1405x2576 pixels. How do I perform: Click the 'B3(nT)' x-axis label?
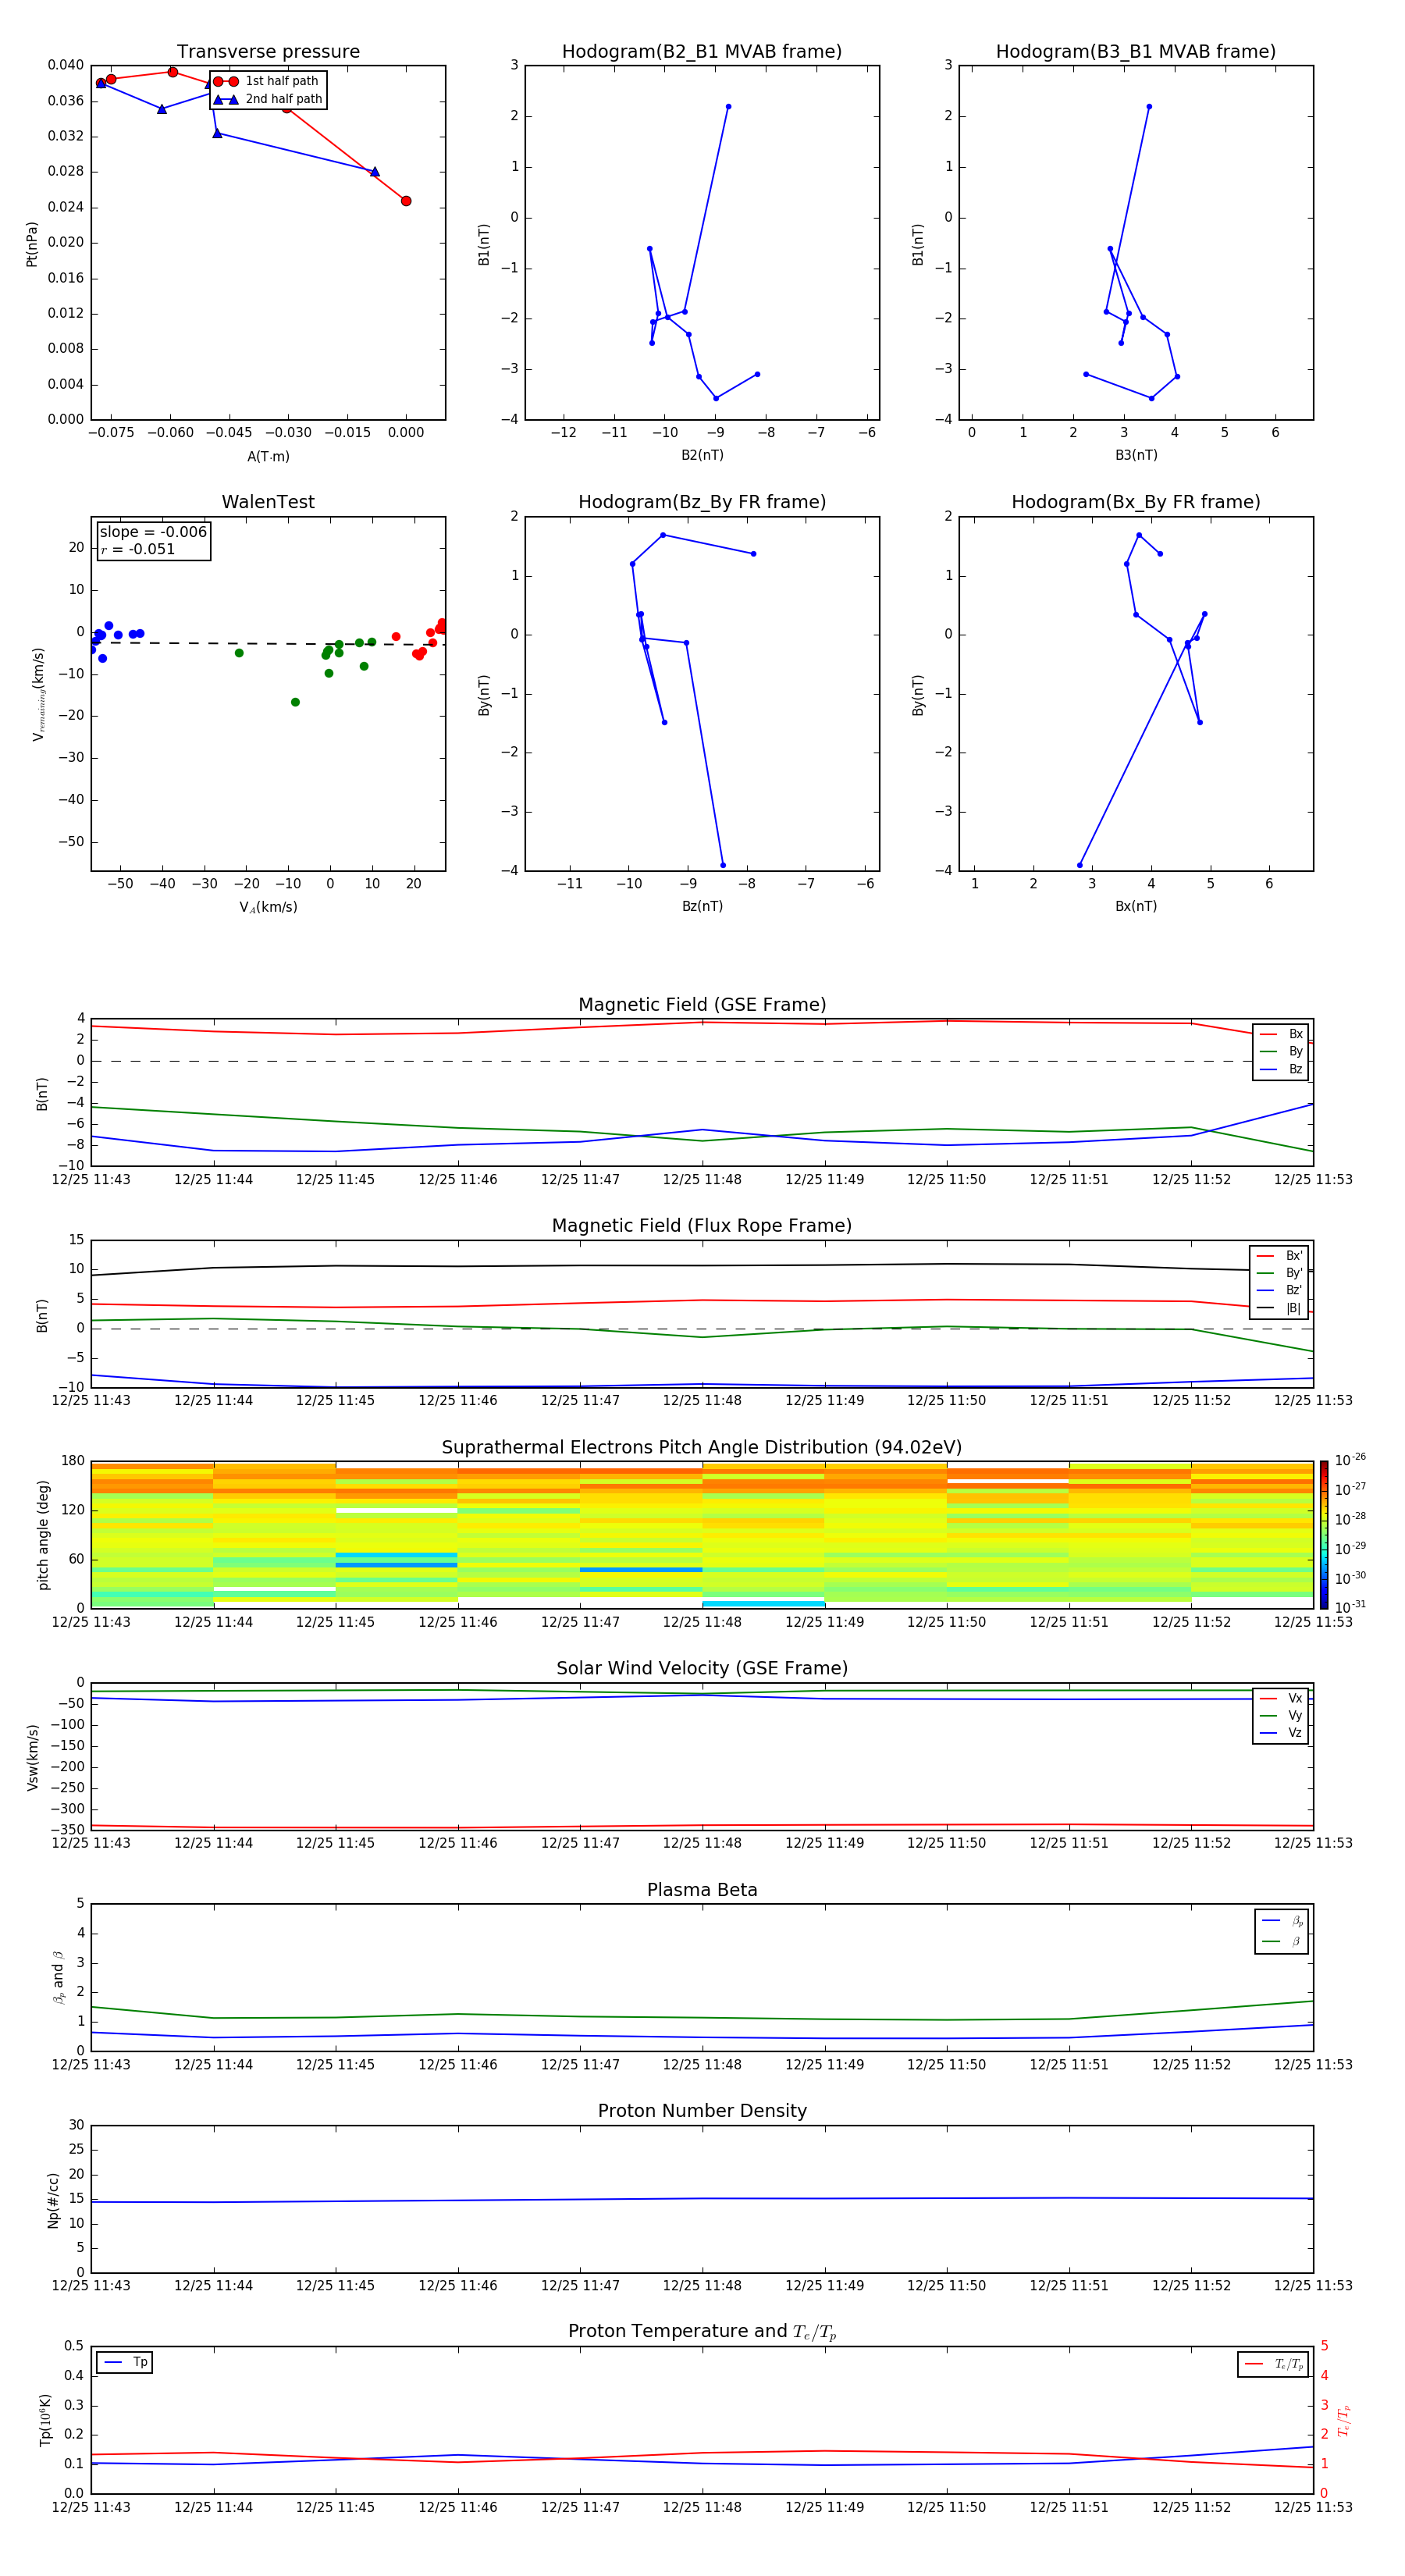(x=1136, y=455)
